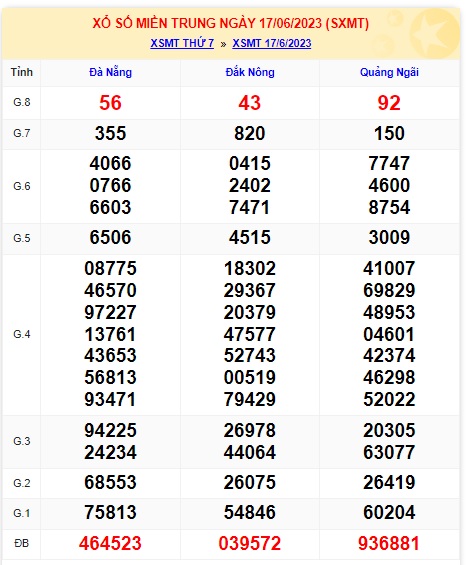Click Đắk Nông special prize 039572
Viewport: 466px width, 565px height.
pos(250,543)
